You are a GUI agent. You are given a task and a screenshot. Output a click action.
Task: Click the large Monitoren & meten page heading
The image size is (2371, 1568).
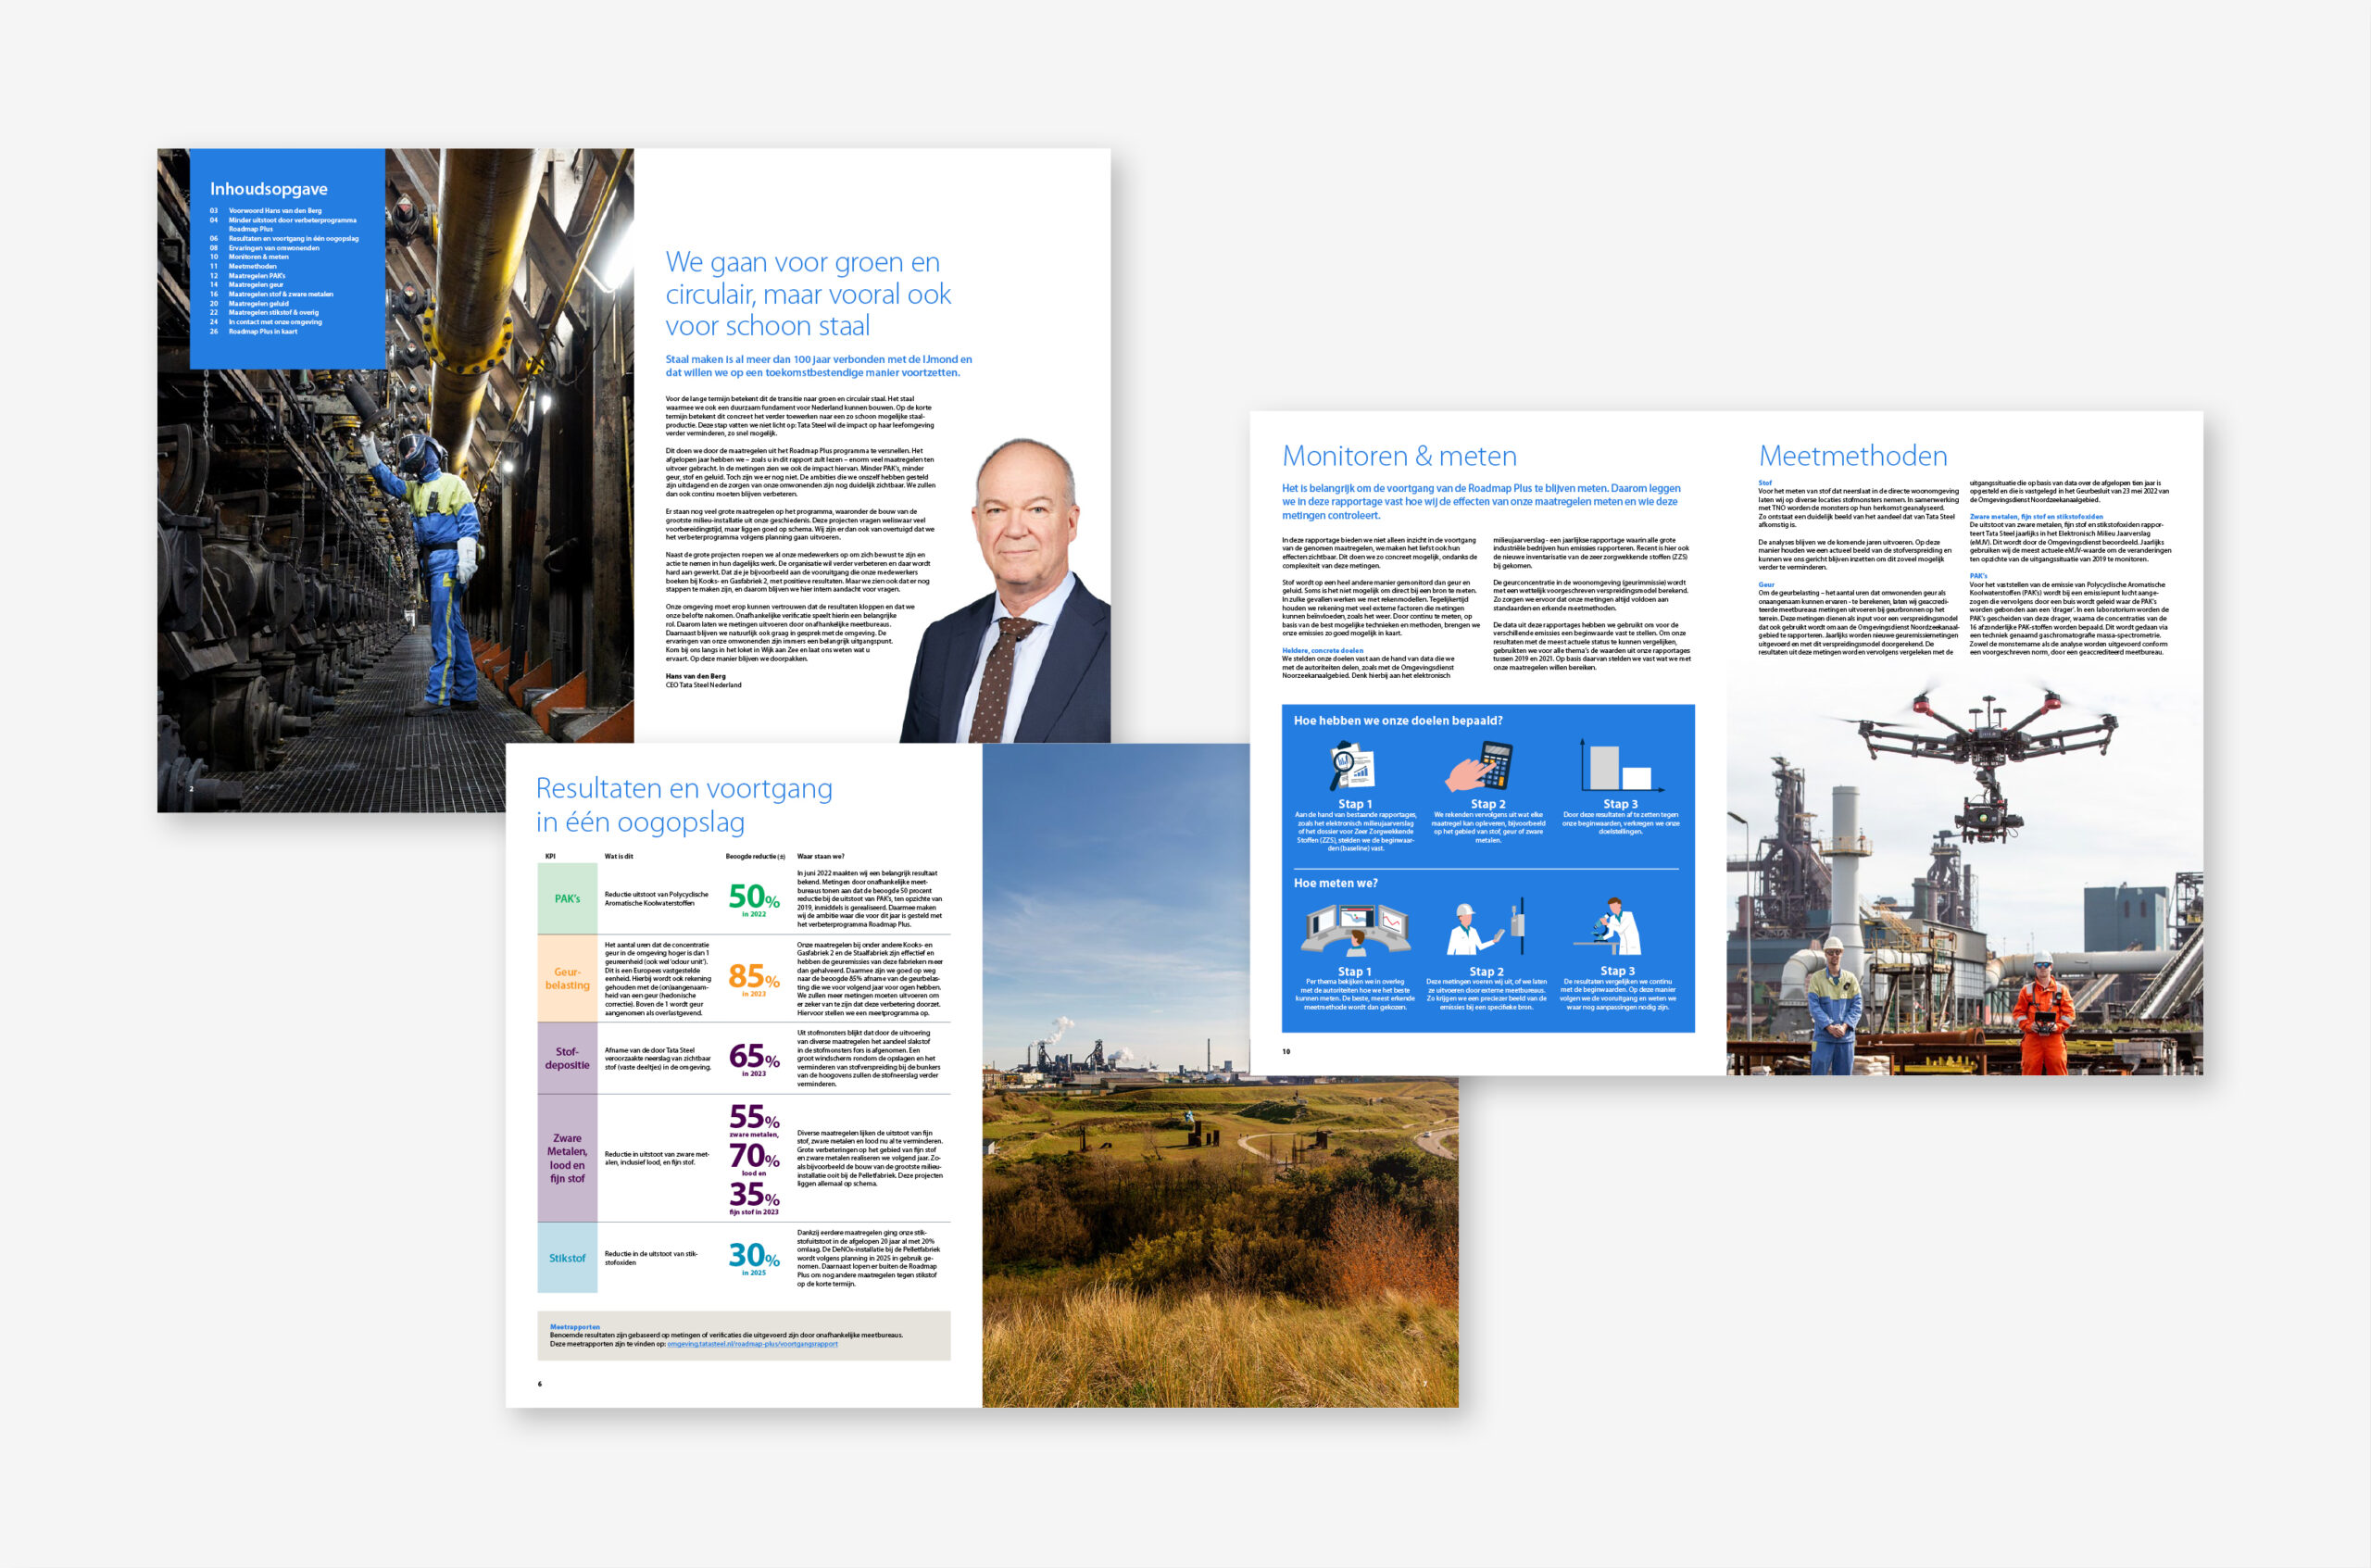point(1399,456)
